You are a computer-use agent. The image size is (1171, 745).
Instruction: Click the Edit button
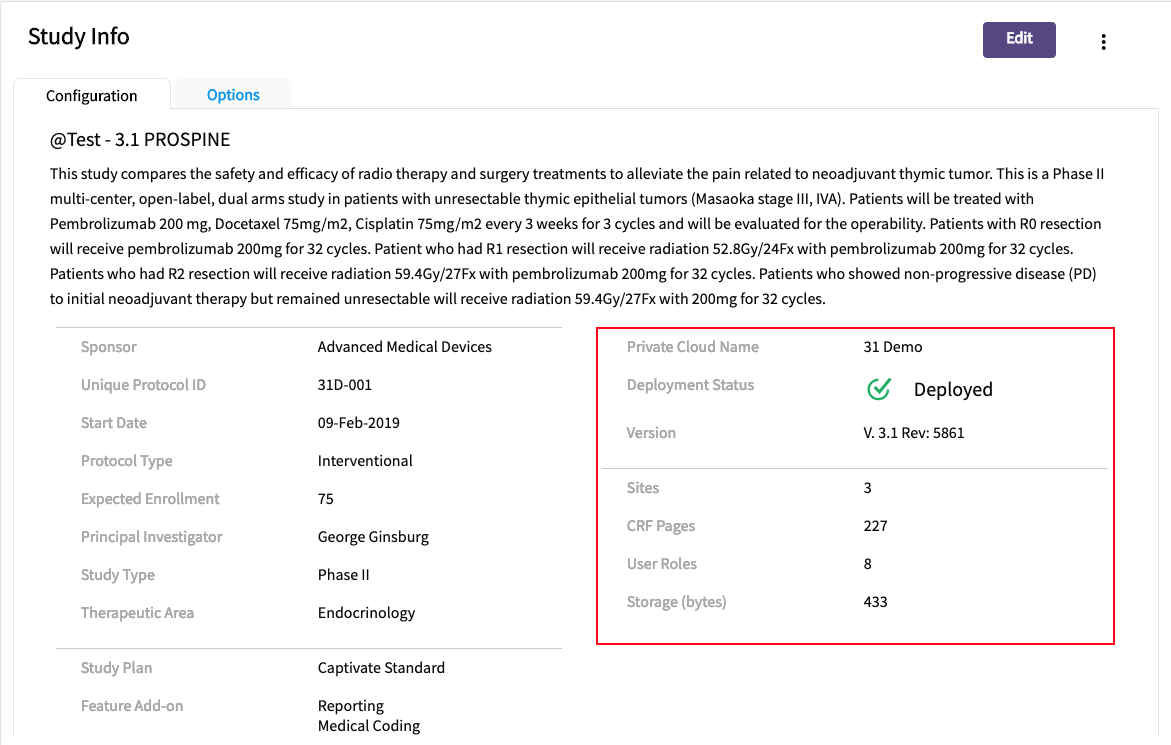pyautogui.click(x=1018, y=39)
